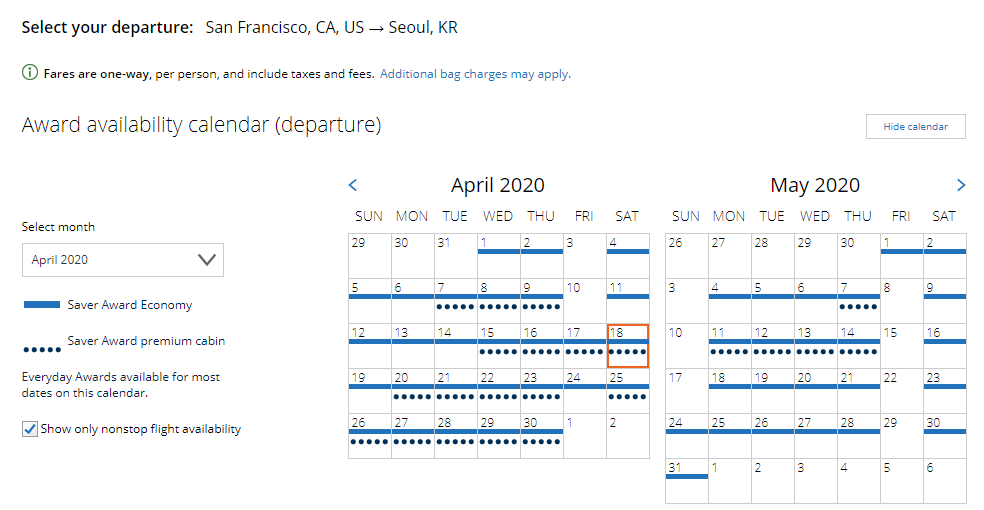Select April 18 highlighted date
The image size is (984, 510).
(x=628, y=346)
